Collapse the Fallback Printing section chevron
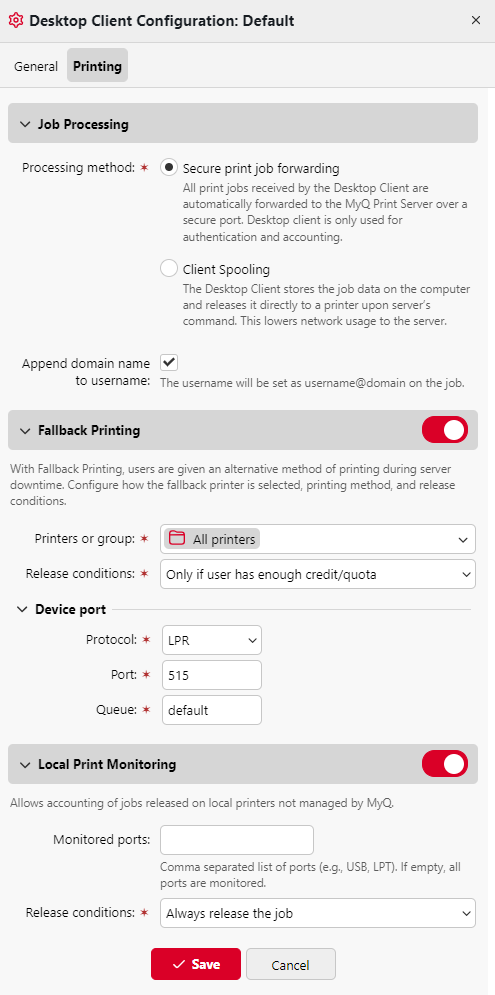Image resolution: width=495 pixels, height=995 pixels. 25,431
